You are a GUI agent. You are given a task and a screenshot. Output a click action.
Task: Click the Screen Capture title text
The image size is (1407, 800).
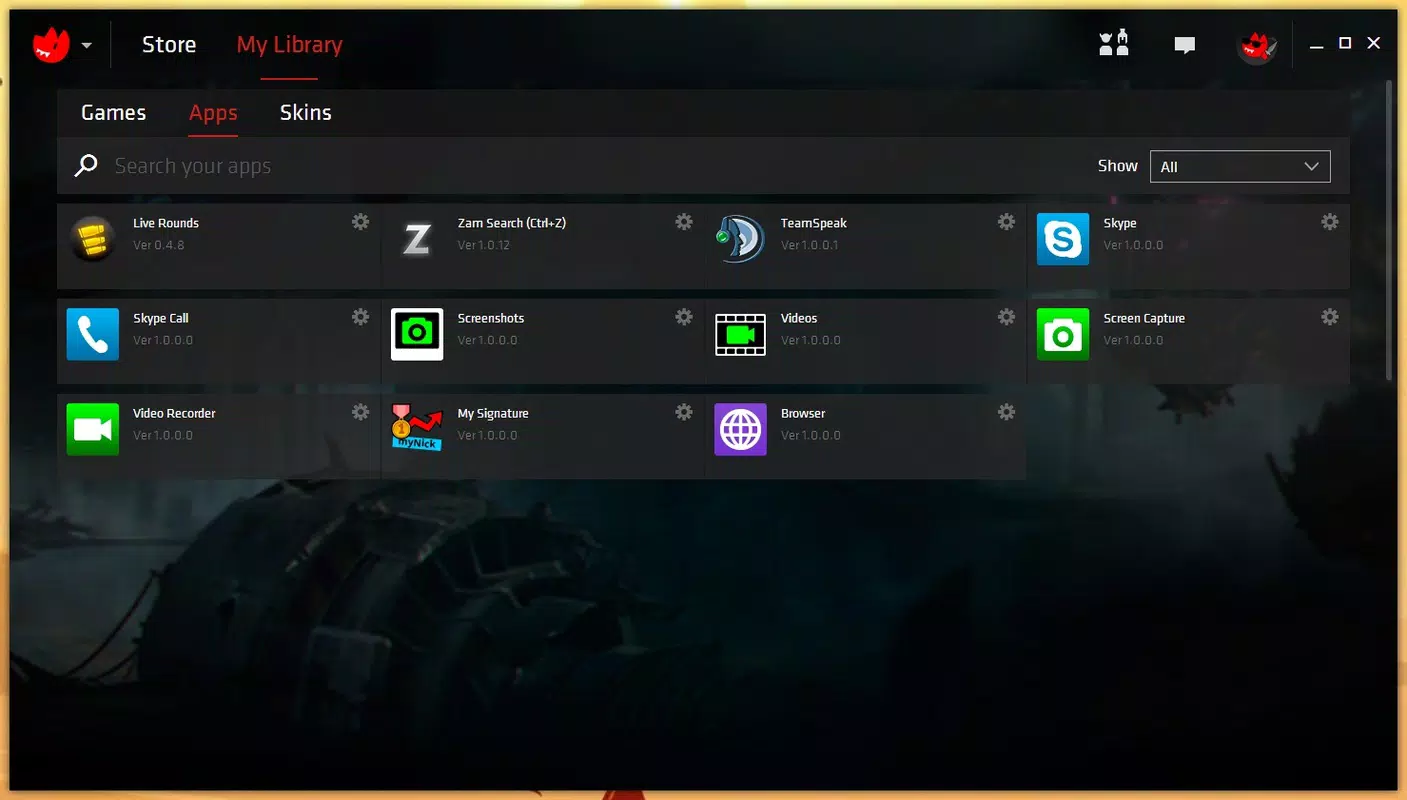[x=1144, y=318]
